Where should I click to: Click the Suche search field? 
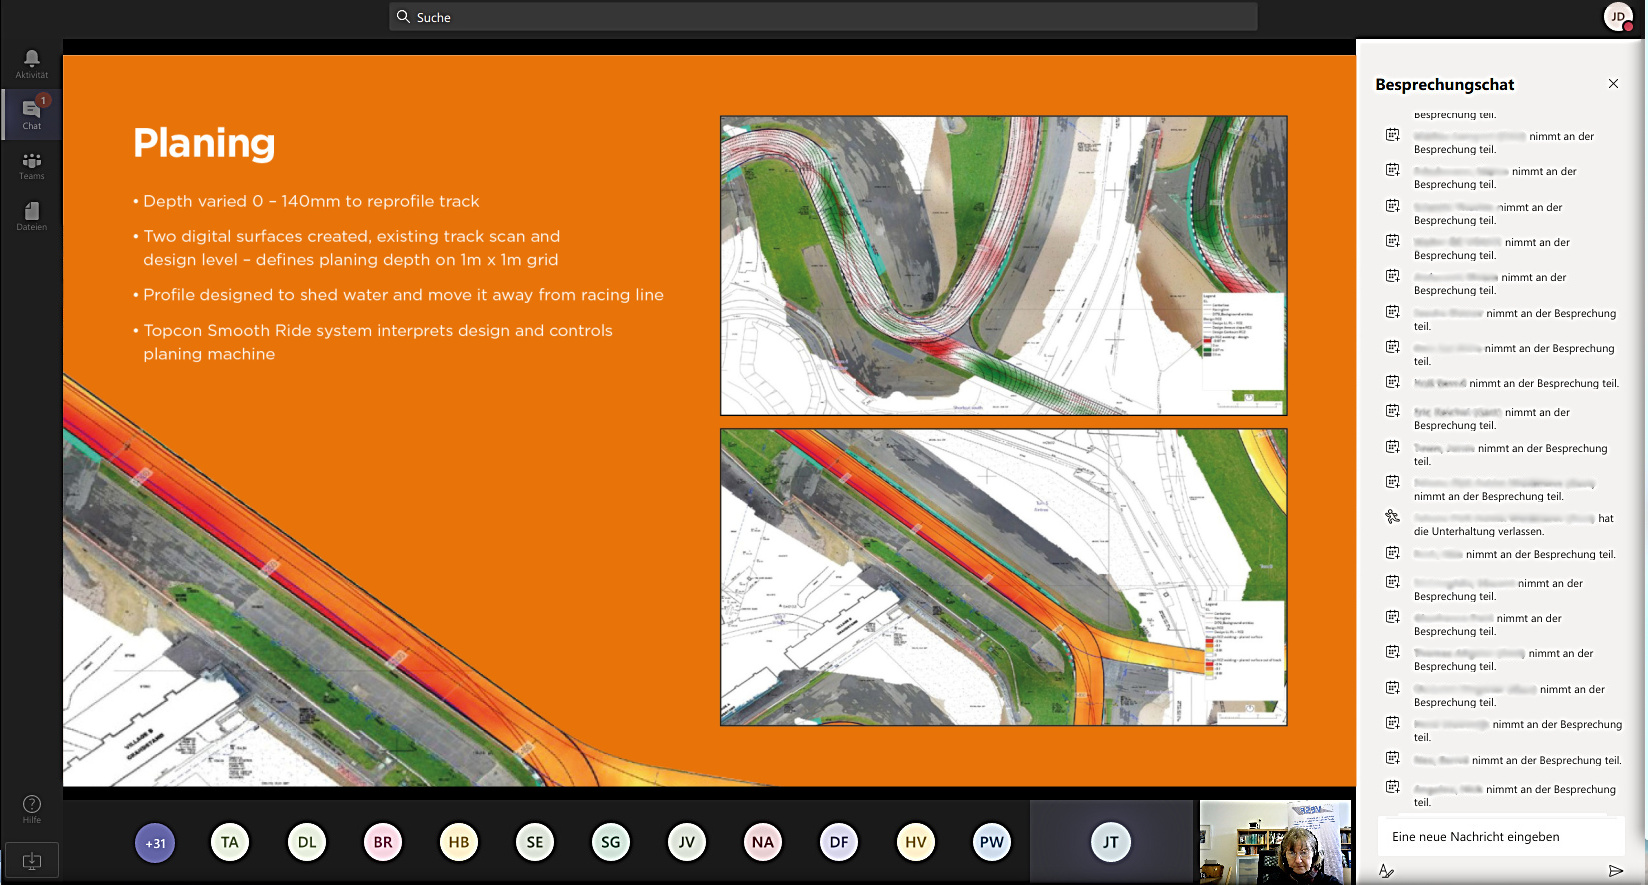coord(822,17)
